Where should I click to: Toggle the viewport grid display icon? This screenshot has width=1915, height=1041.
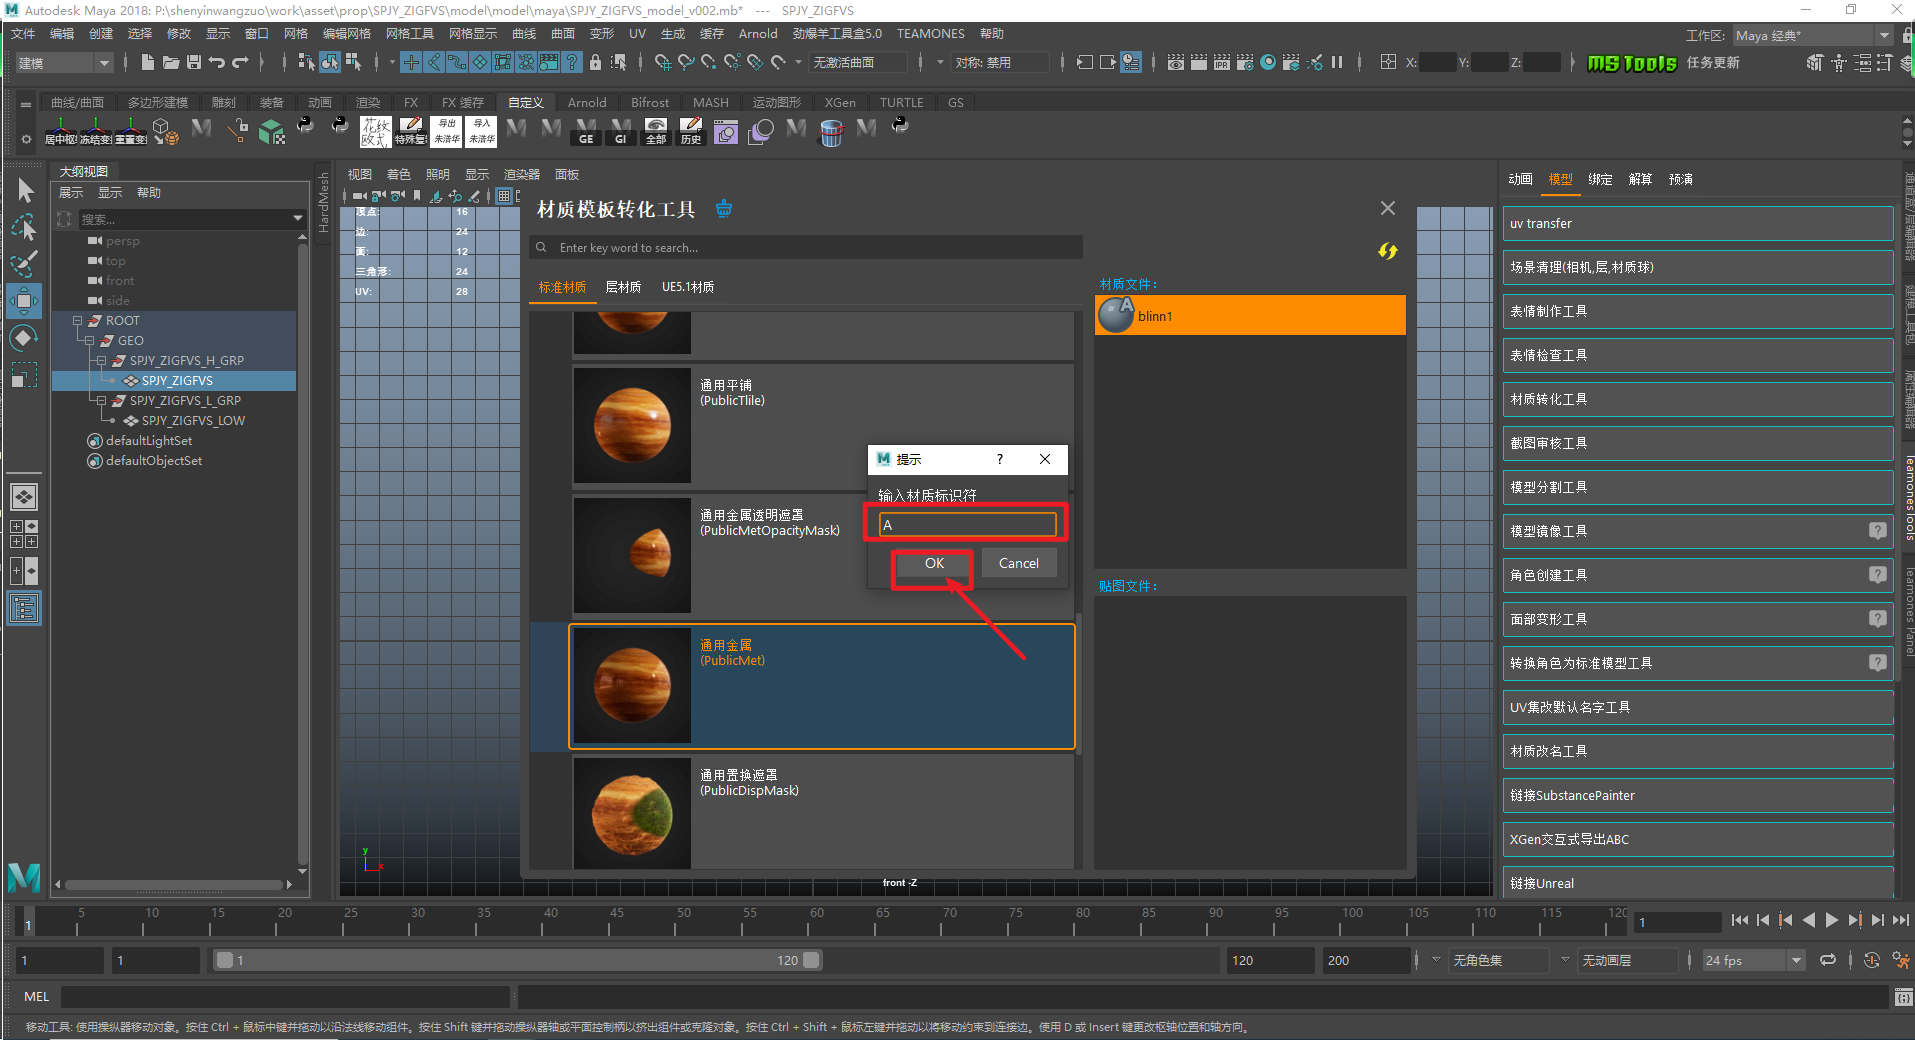tap(504, 196)
